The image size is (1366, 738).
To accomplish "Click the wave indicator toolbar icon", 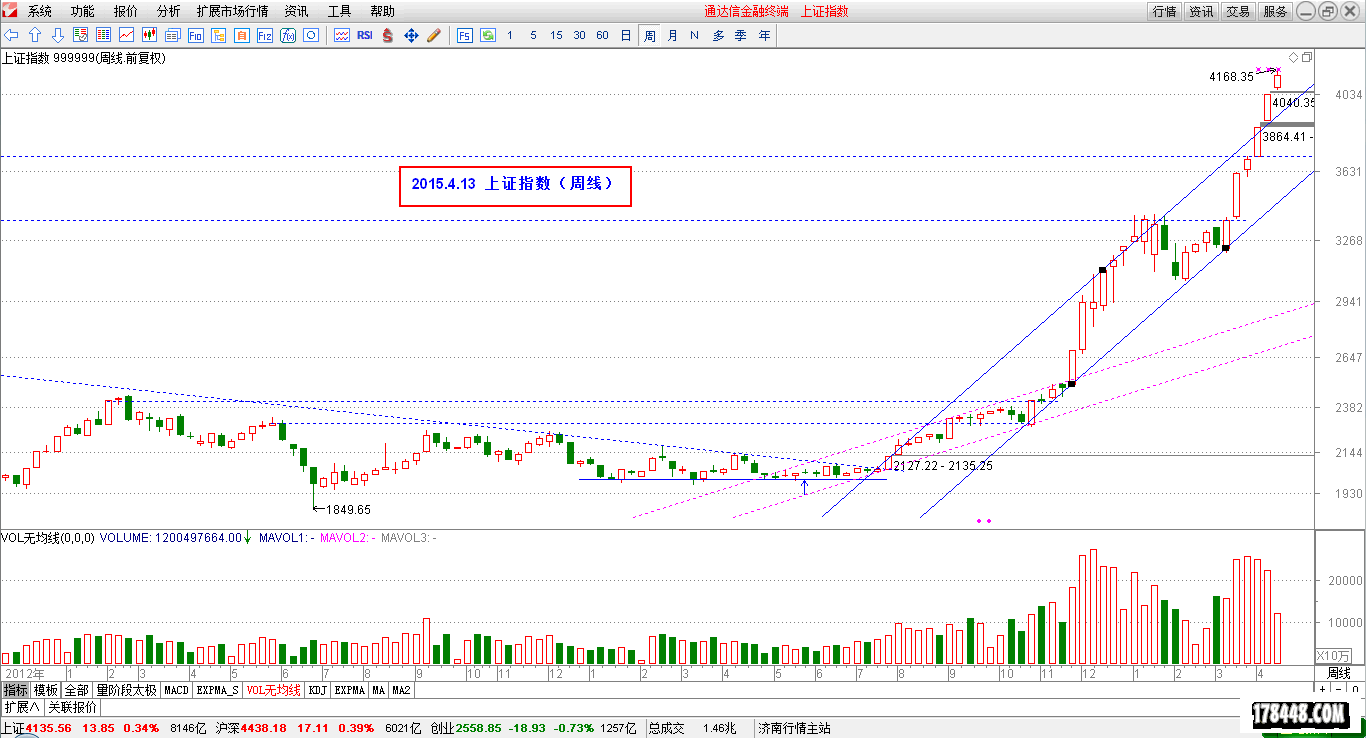I will 342,35.
